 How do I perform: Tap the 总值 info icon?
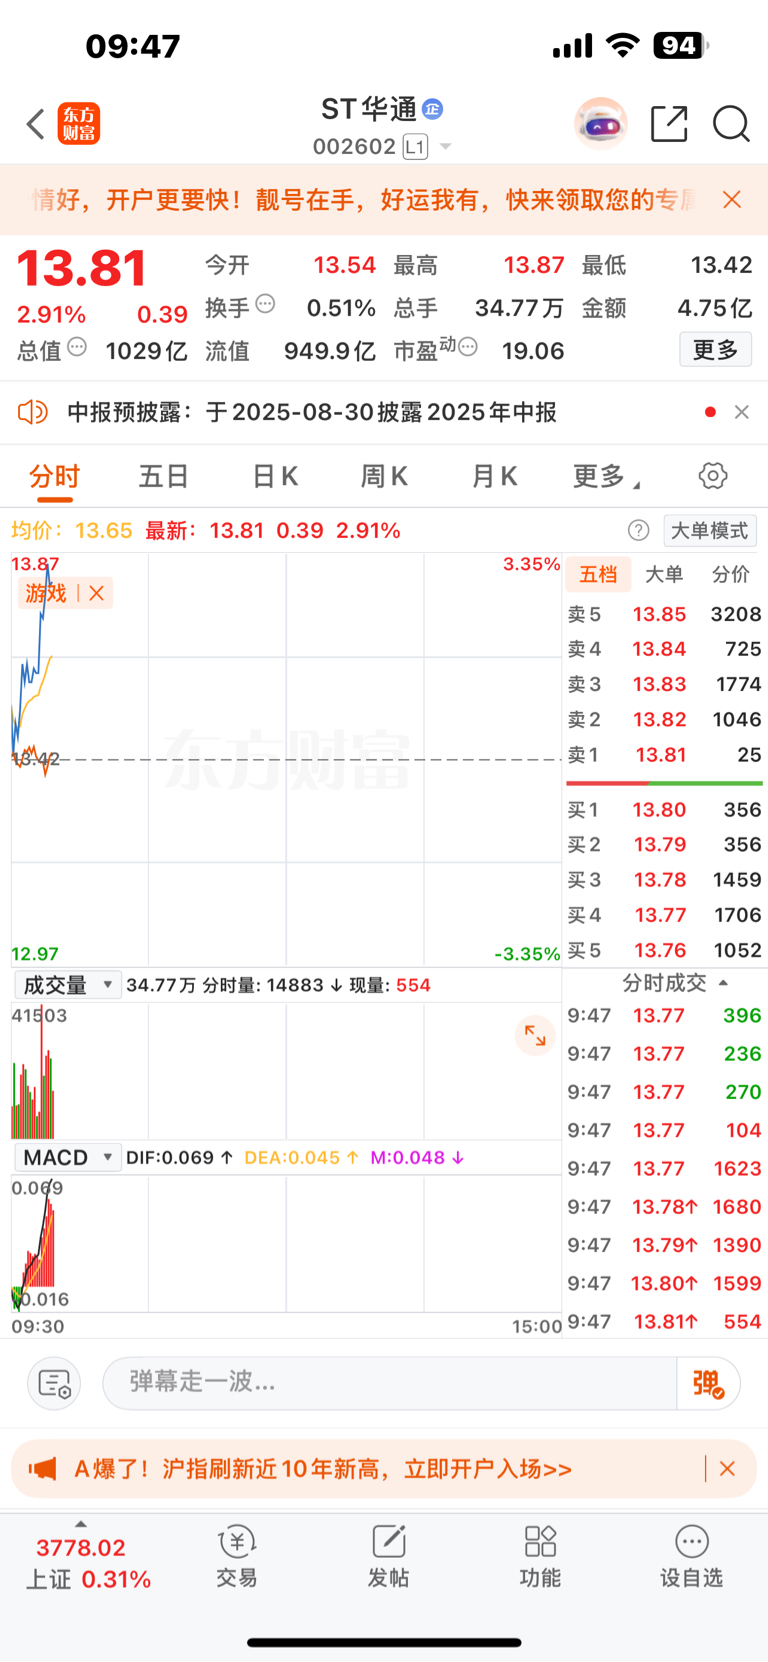77,347
